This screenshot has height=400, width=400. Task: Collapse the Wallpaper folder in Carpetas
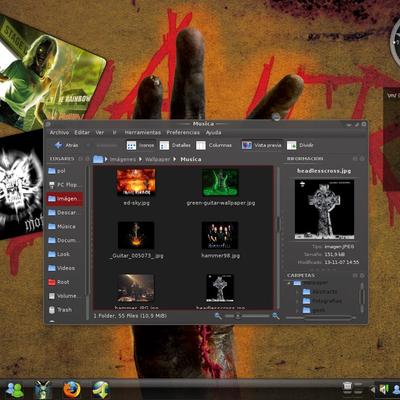pos(289,283)
